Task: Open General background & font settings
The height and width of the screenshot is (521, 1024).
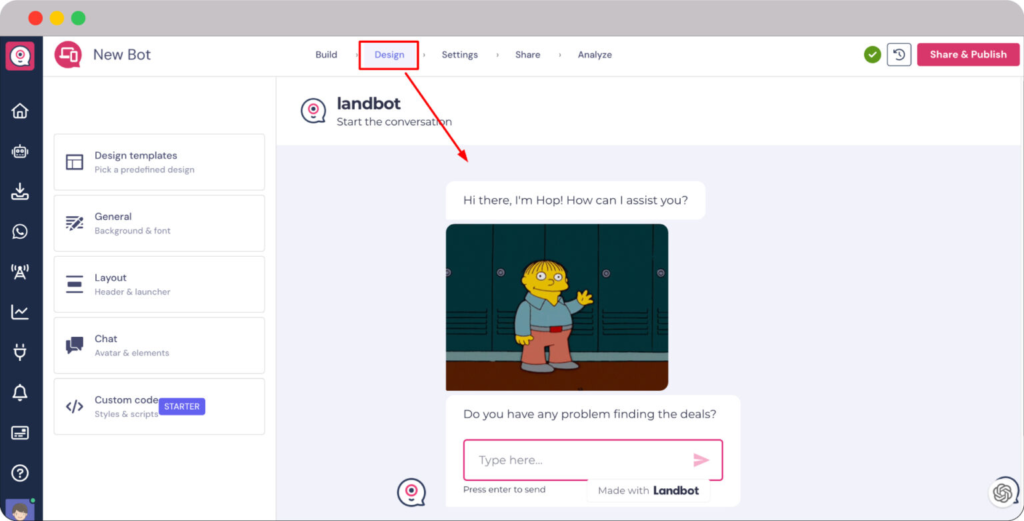Action: click(159, 223)
